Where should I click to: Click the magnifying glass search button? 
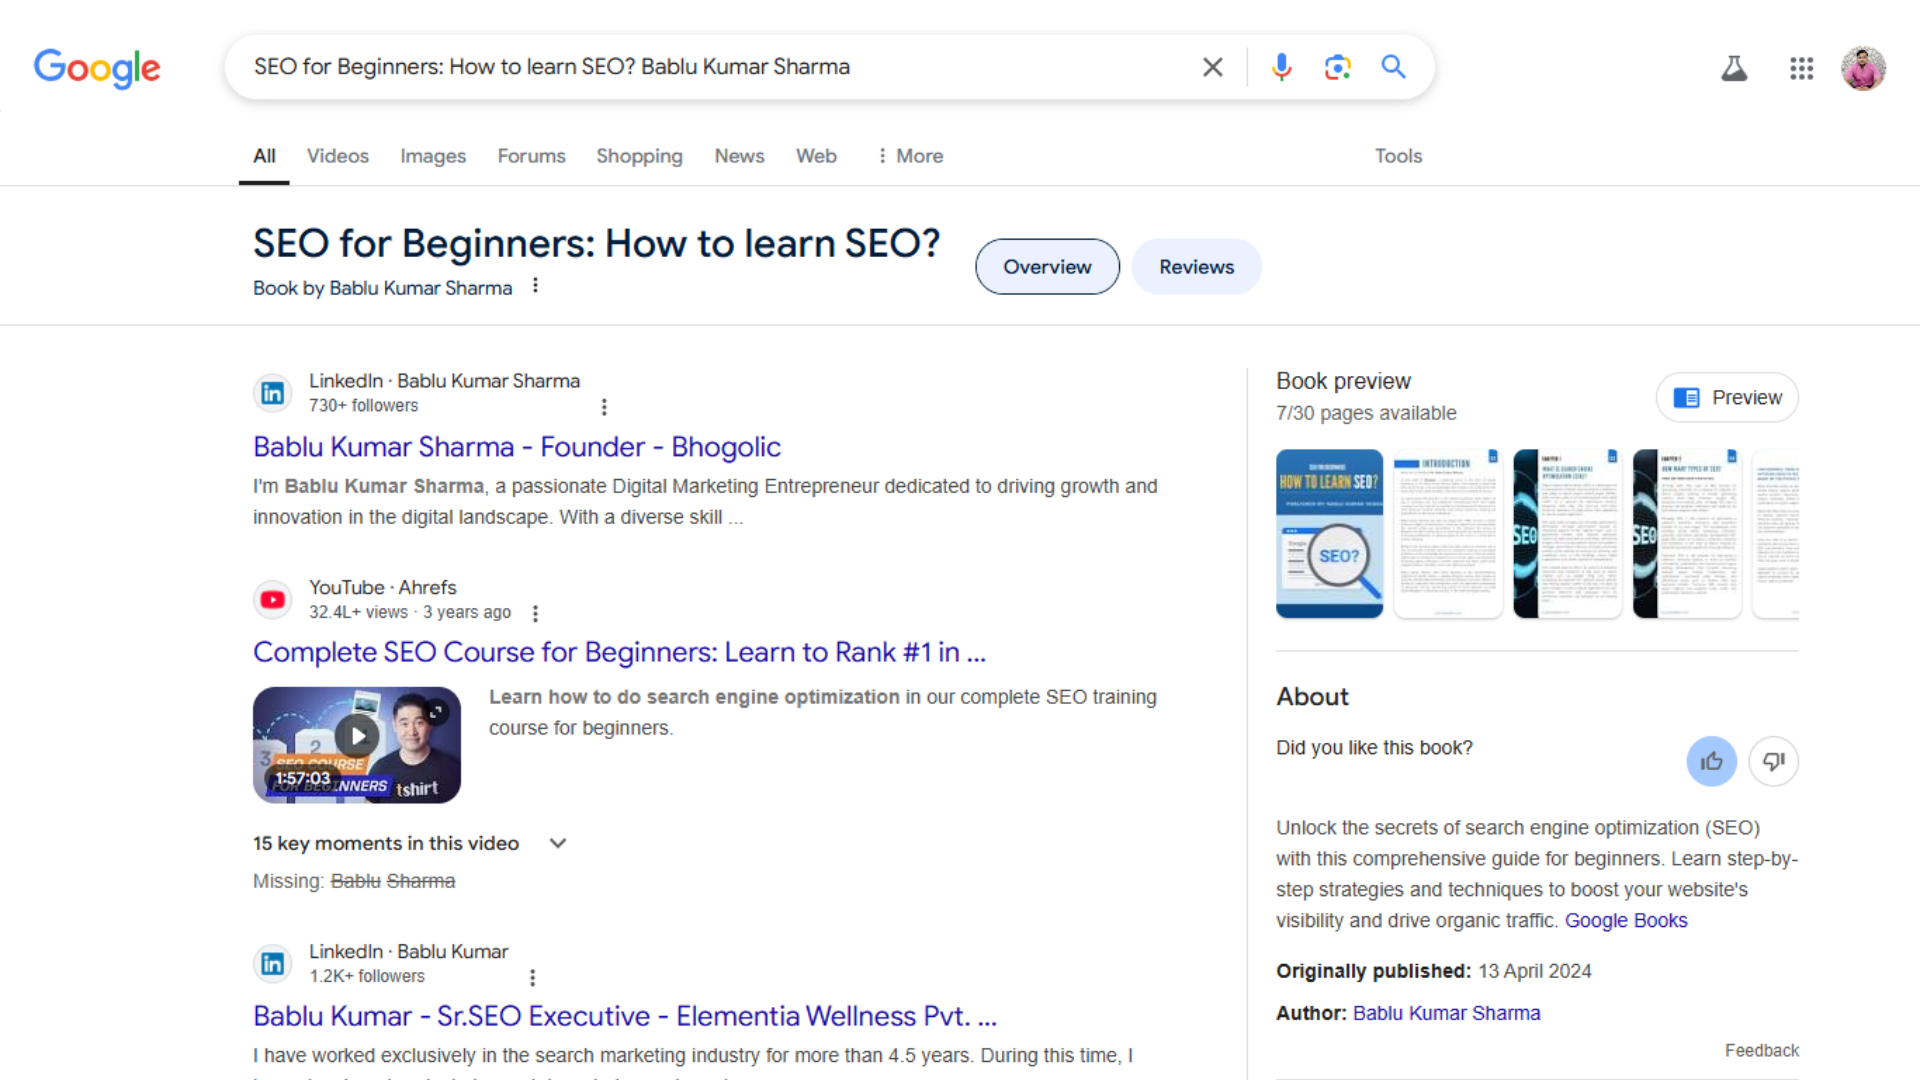(x=1393, y=67)
